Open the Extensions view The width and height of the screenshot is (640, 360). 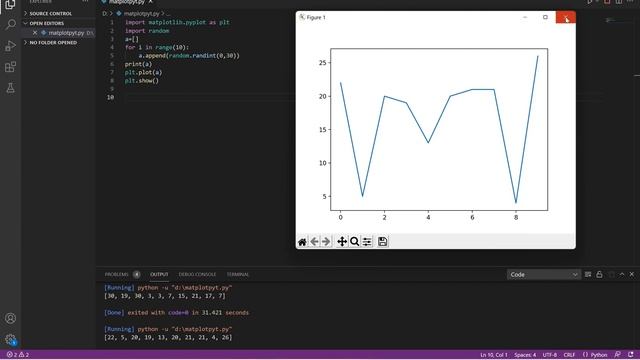(x=10, y=67)
